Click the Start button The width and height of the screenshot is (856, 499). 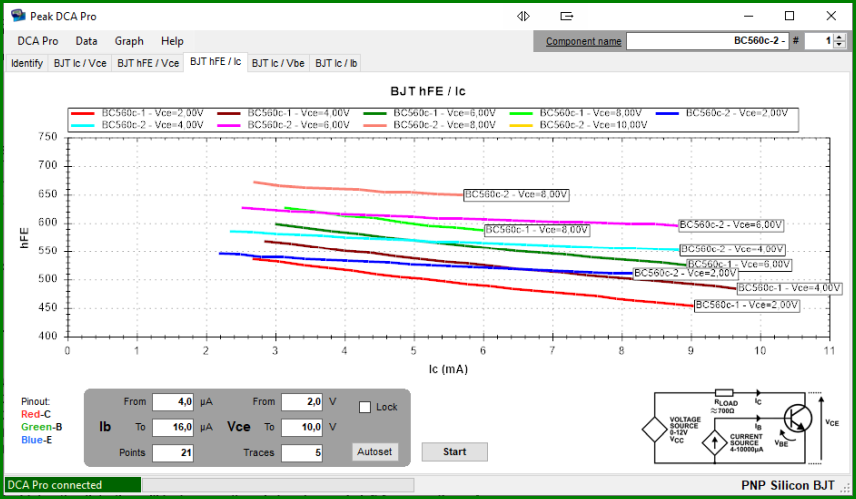pyautogui.click(x=454, y=452)
